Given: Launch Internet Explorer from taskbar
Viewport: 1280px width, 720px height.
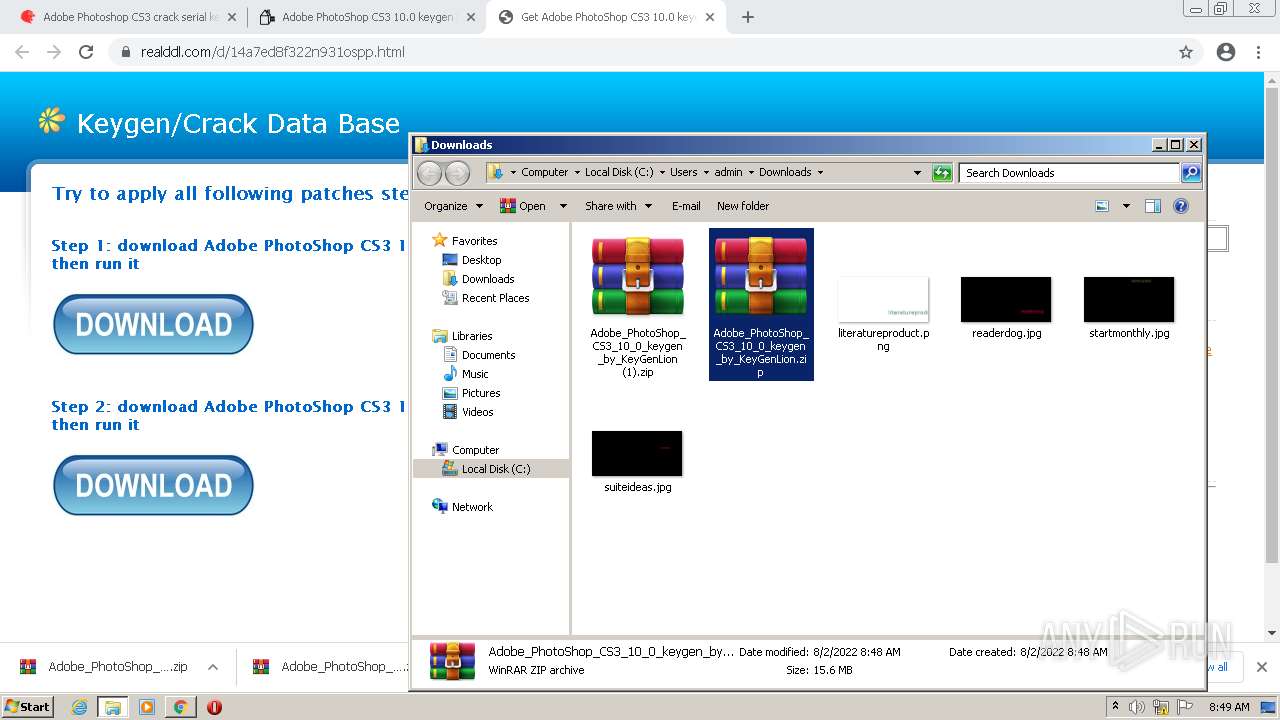Looking at the screenshot, I should (x=80, y=707).
